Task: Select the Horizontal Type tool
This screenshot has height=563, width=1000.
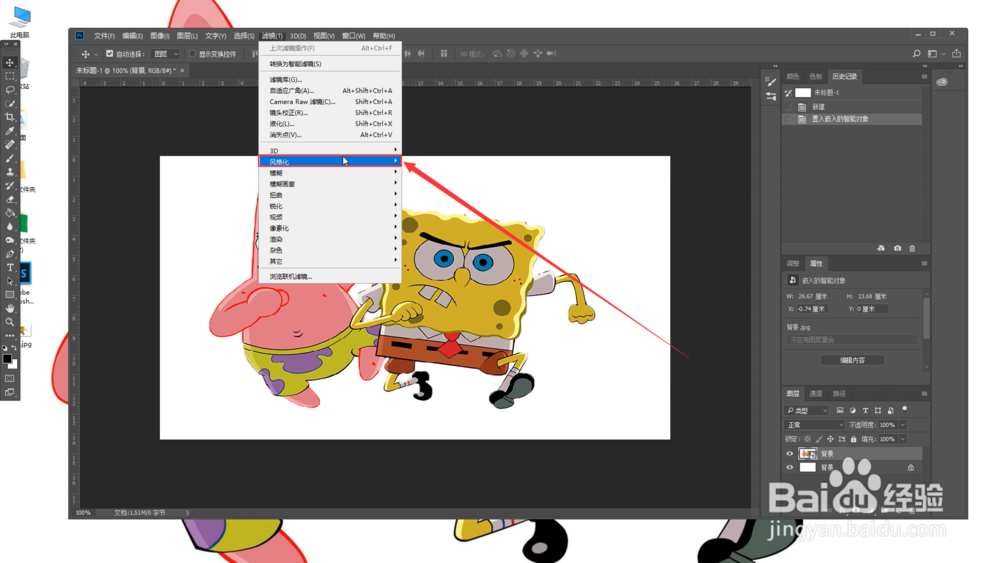Action: click(x=10, y=268)
